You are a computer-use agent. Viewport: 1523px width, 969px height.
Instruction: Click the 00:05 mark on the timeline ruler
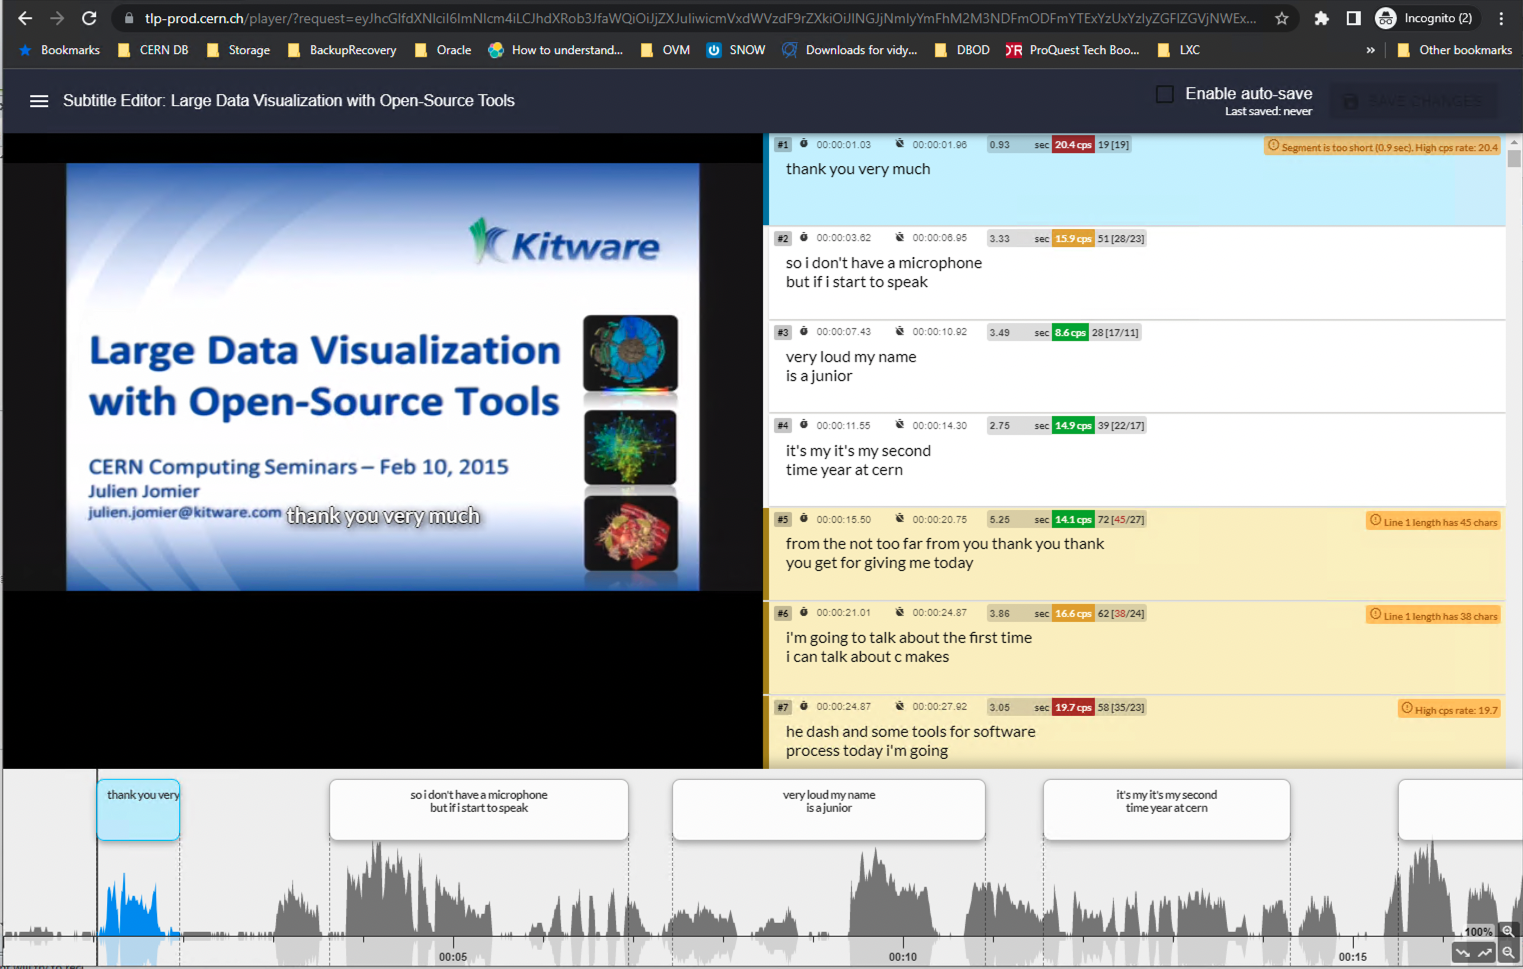click(453, 956)
